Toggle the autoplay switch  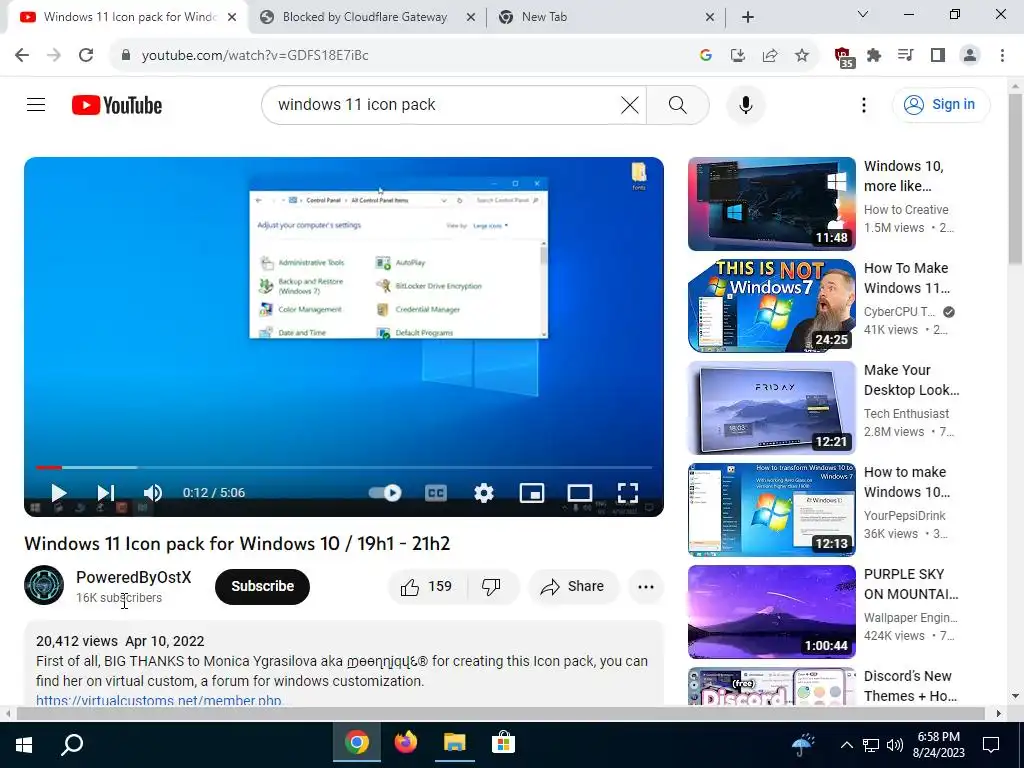point(385,493)
